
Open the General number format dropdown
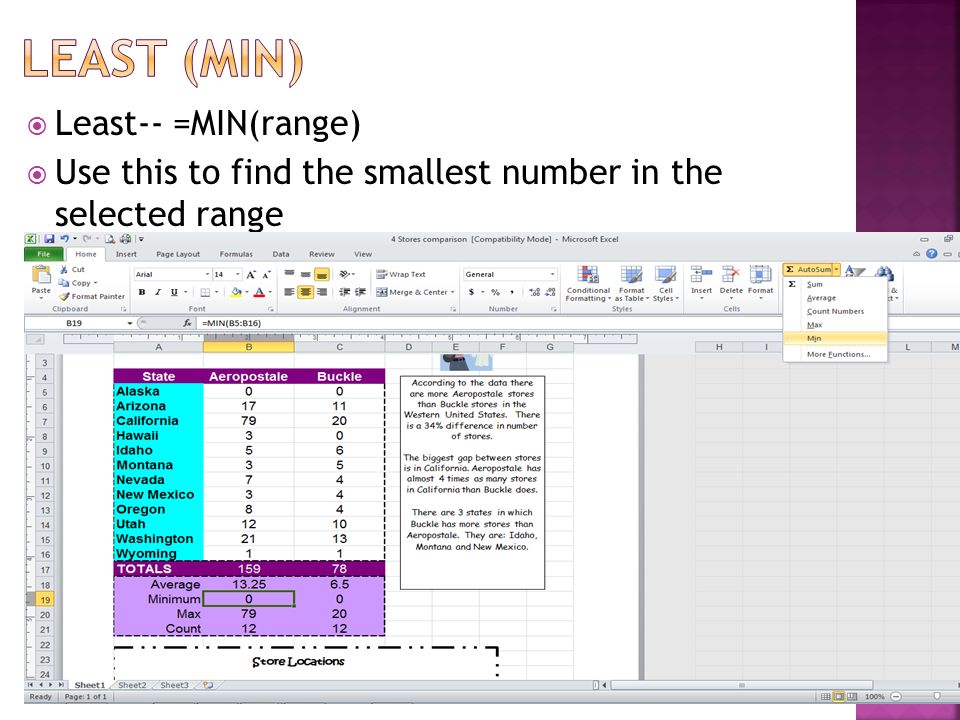(552, 274)
